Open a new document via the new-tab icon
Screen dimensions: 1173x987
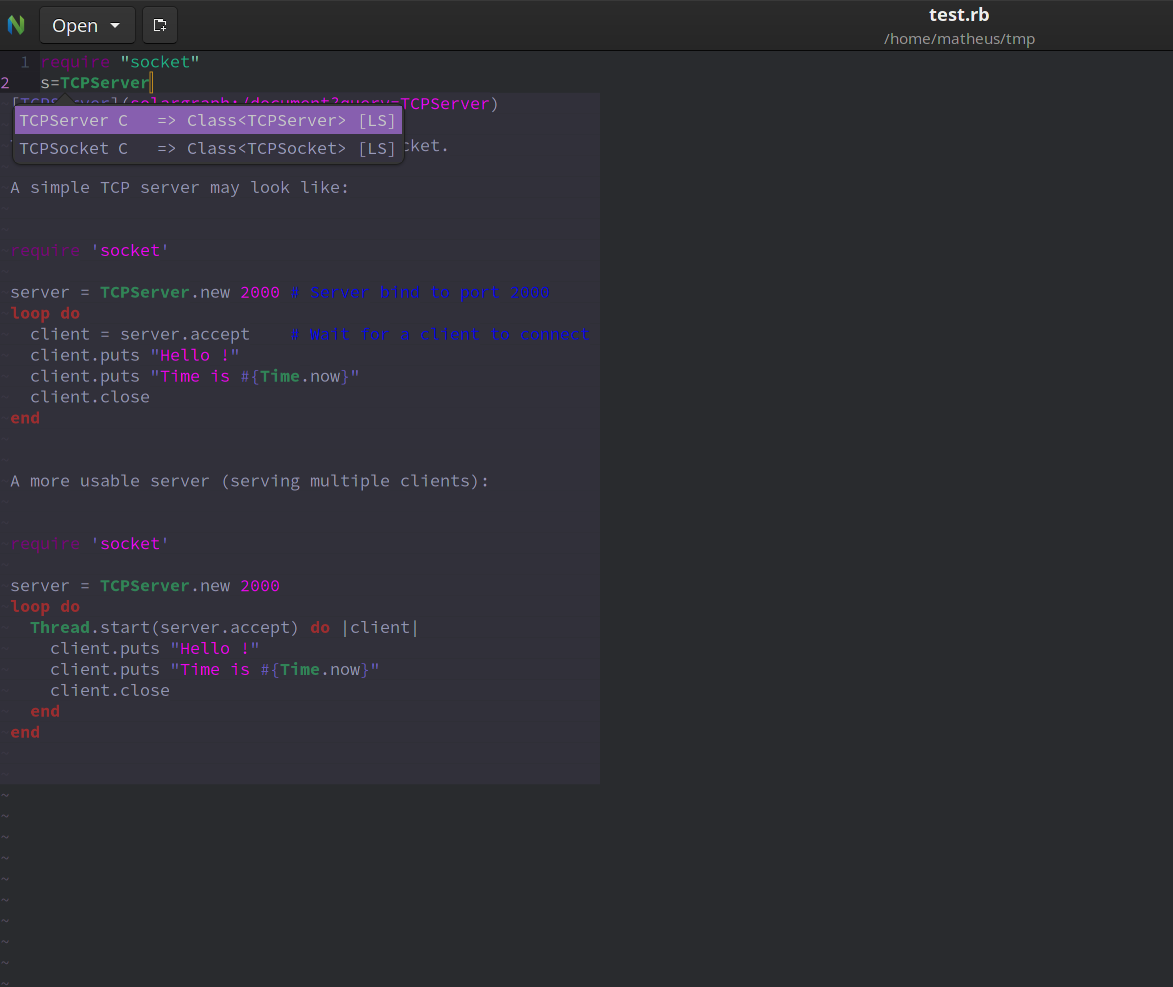[x=160, y=25]
